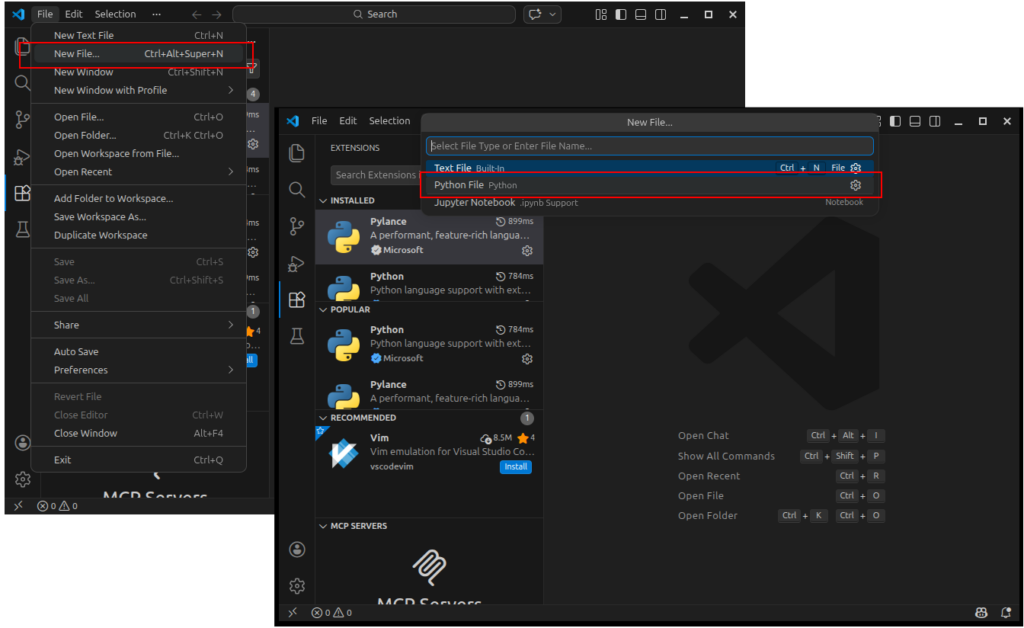Collapse the POPULAR extensions section
The image size is (1024, 628).
(322, 310)
